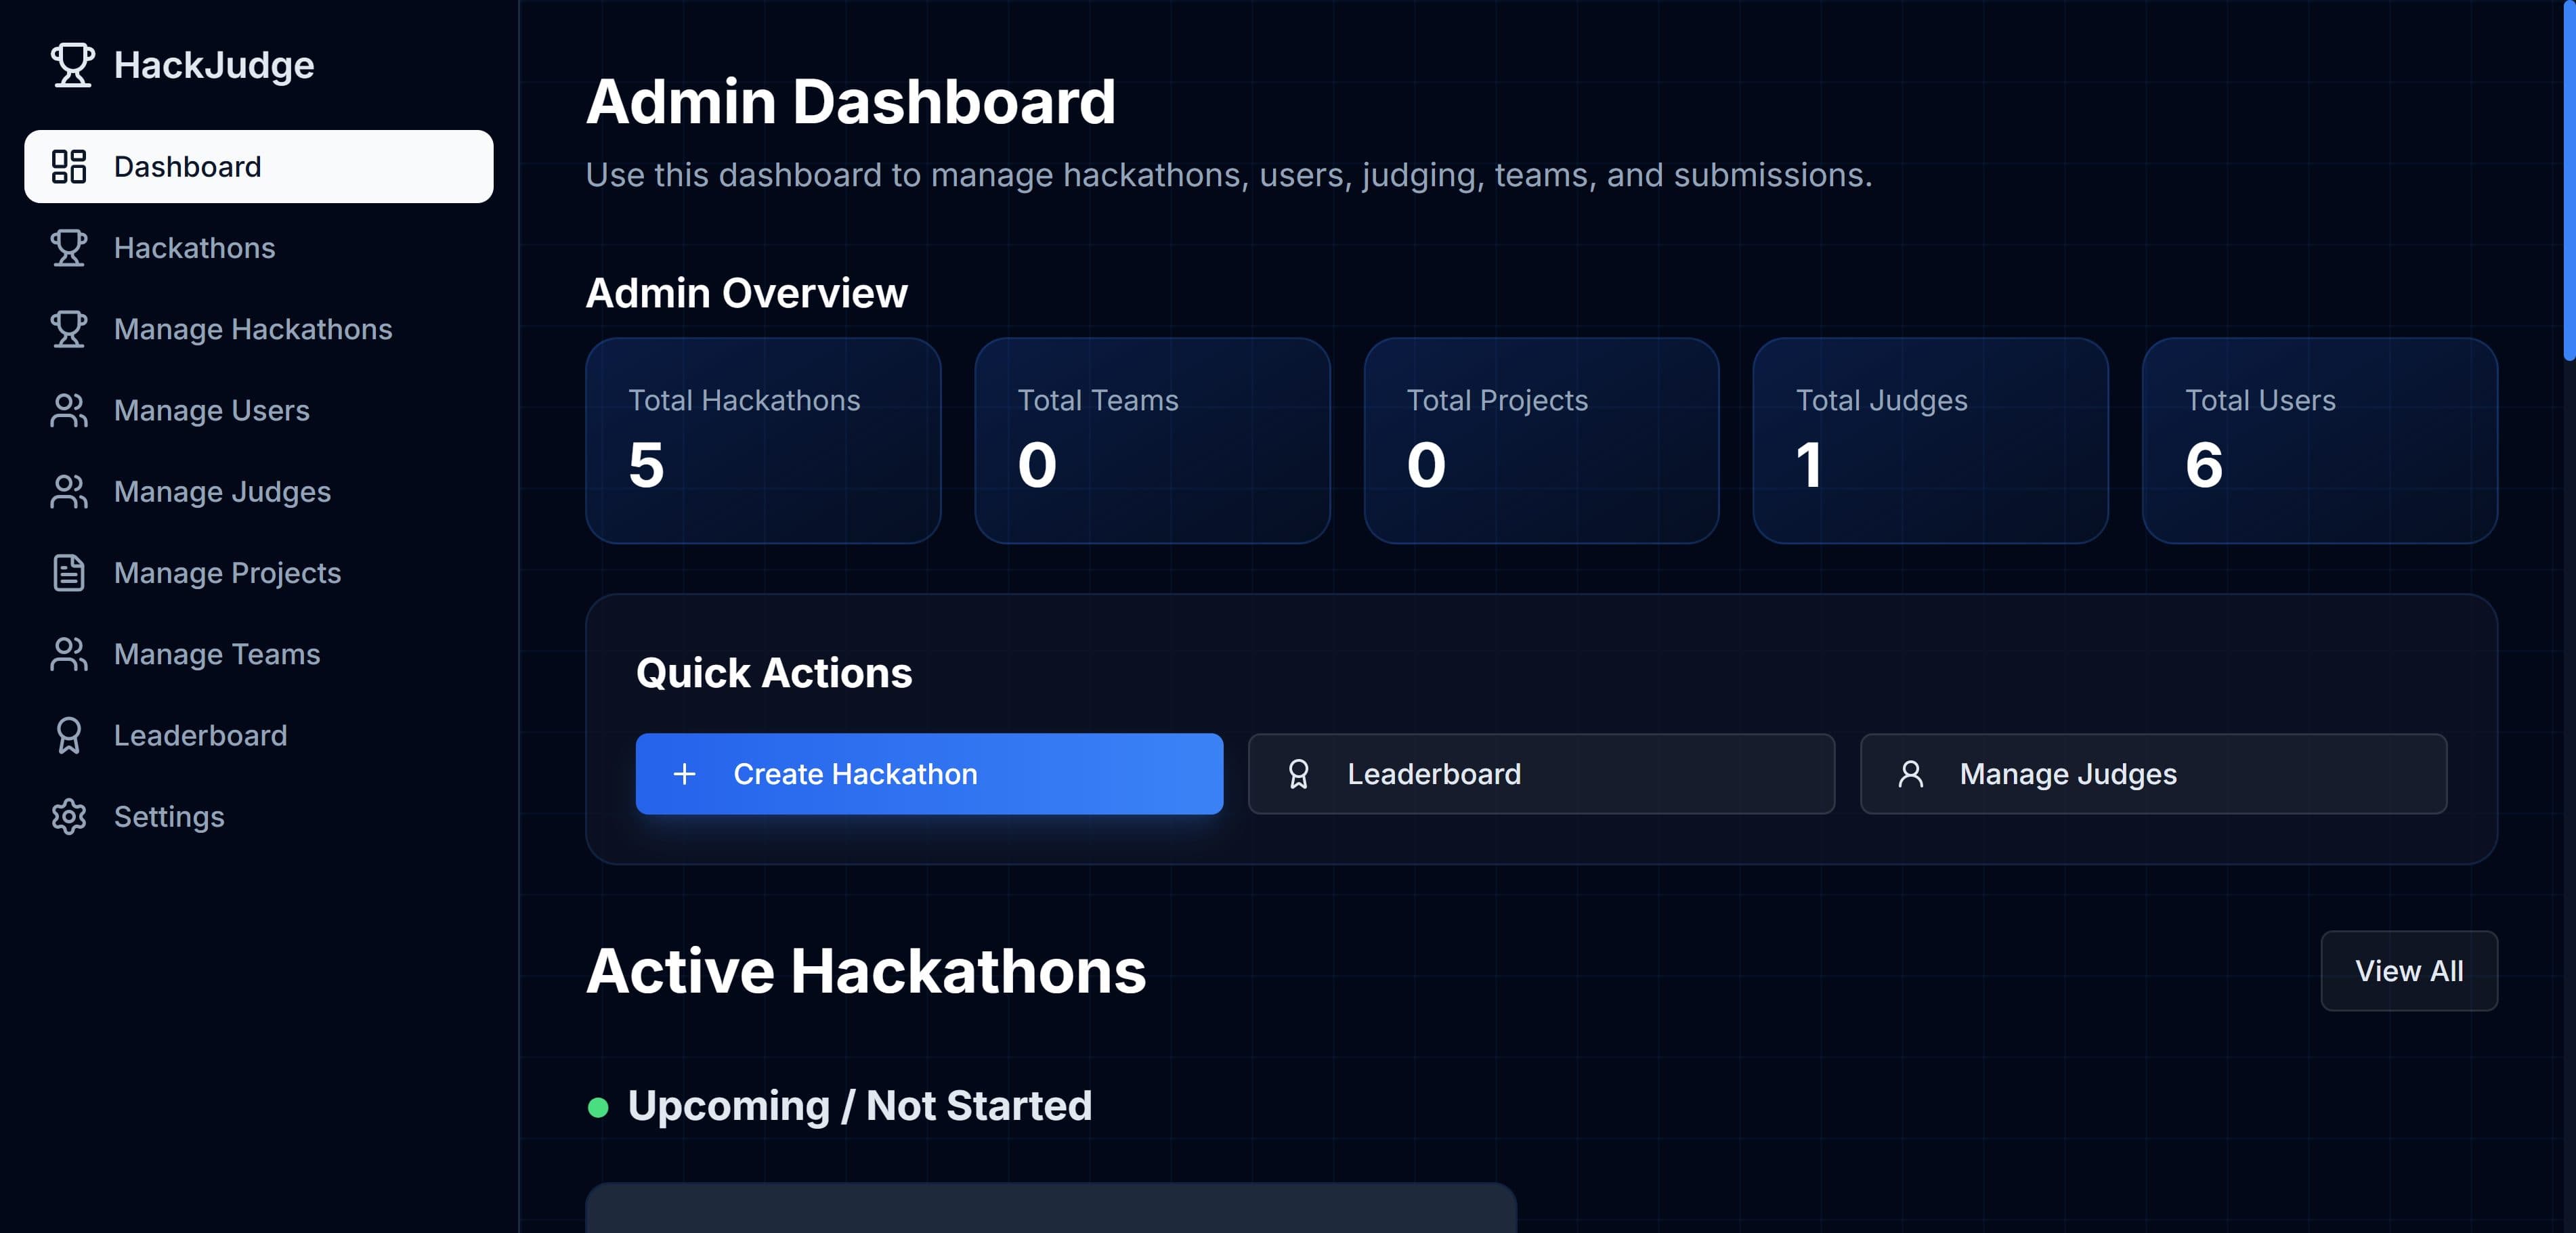2576x1233 pixels.
Task: Select the Total Users stat card
Action: [x=2320, y=441]
